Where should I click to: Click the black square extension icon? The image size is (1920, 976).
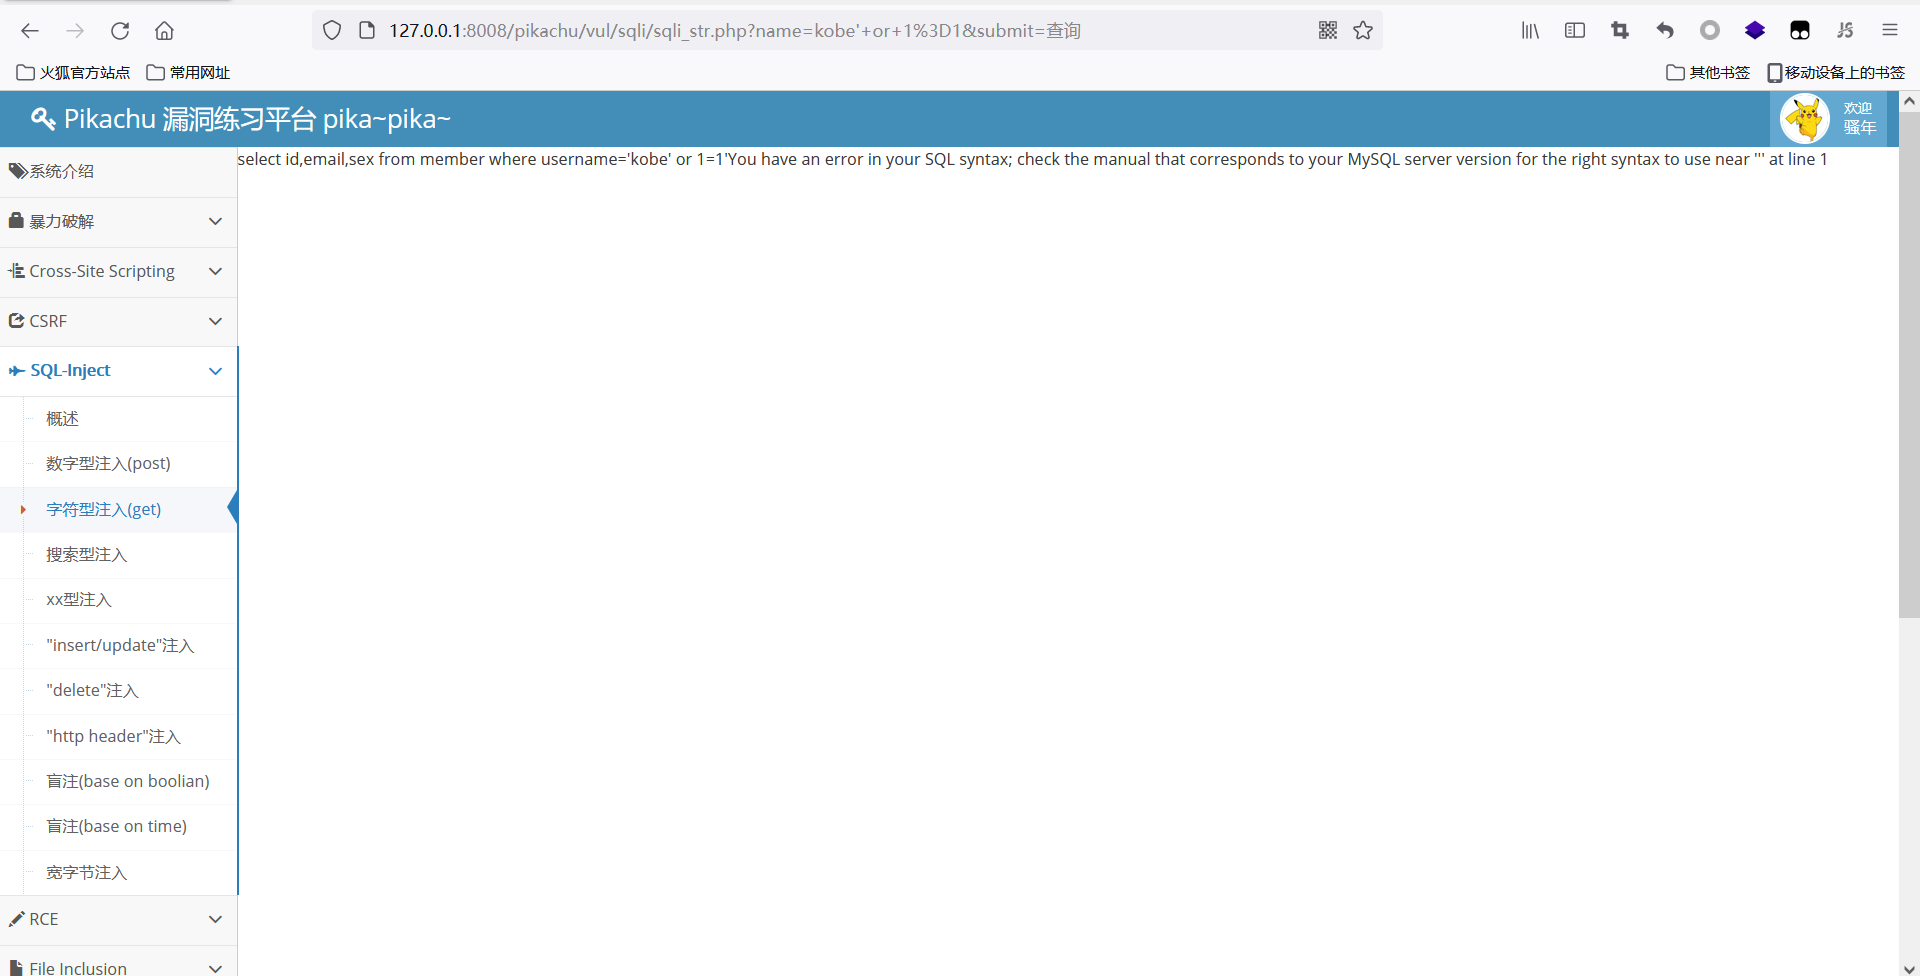tap(1800, 31)
